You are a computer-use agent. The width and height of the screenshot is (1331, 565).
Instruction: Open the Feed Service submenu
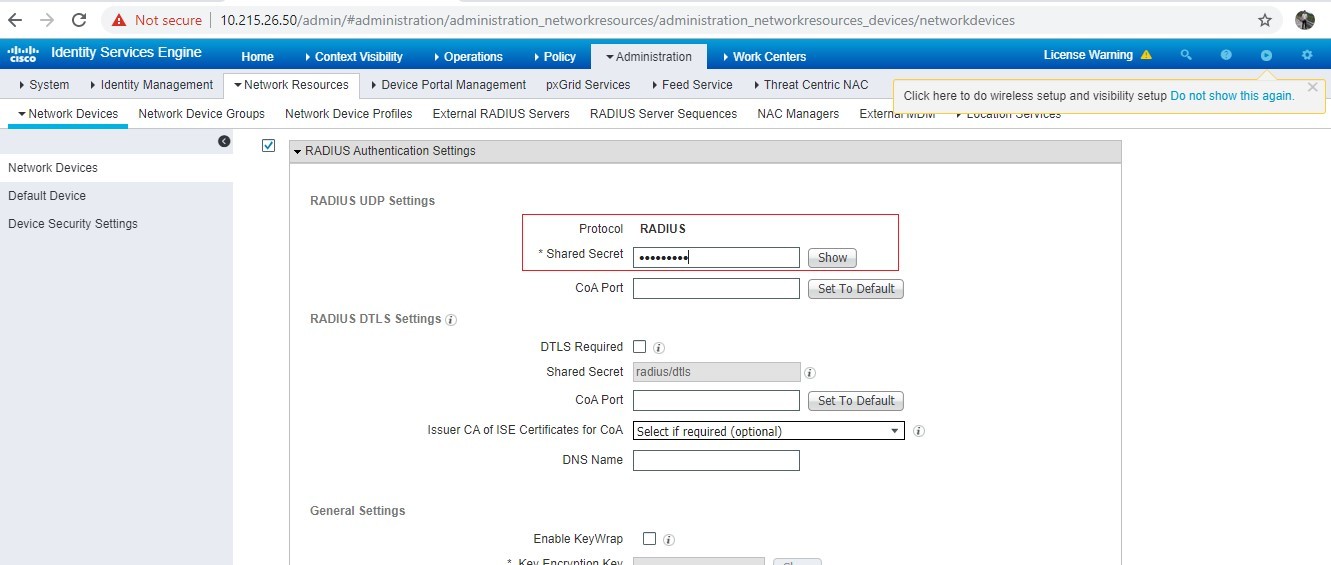[691, 85]
